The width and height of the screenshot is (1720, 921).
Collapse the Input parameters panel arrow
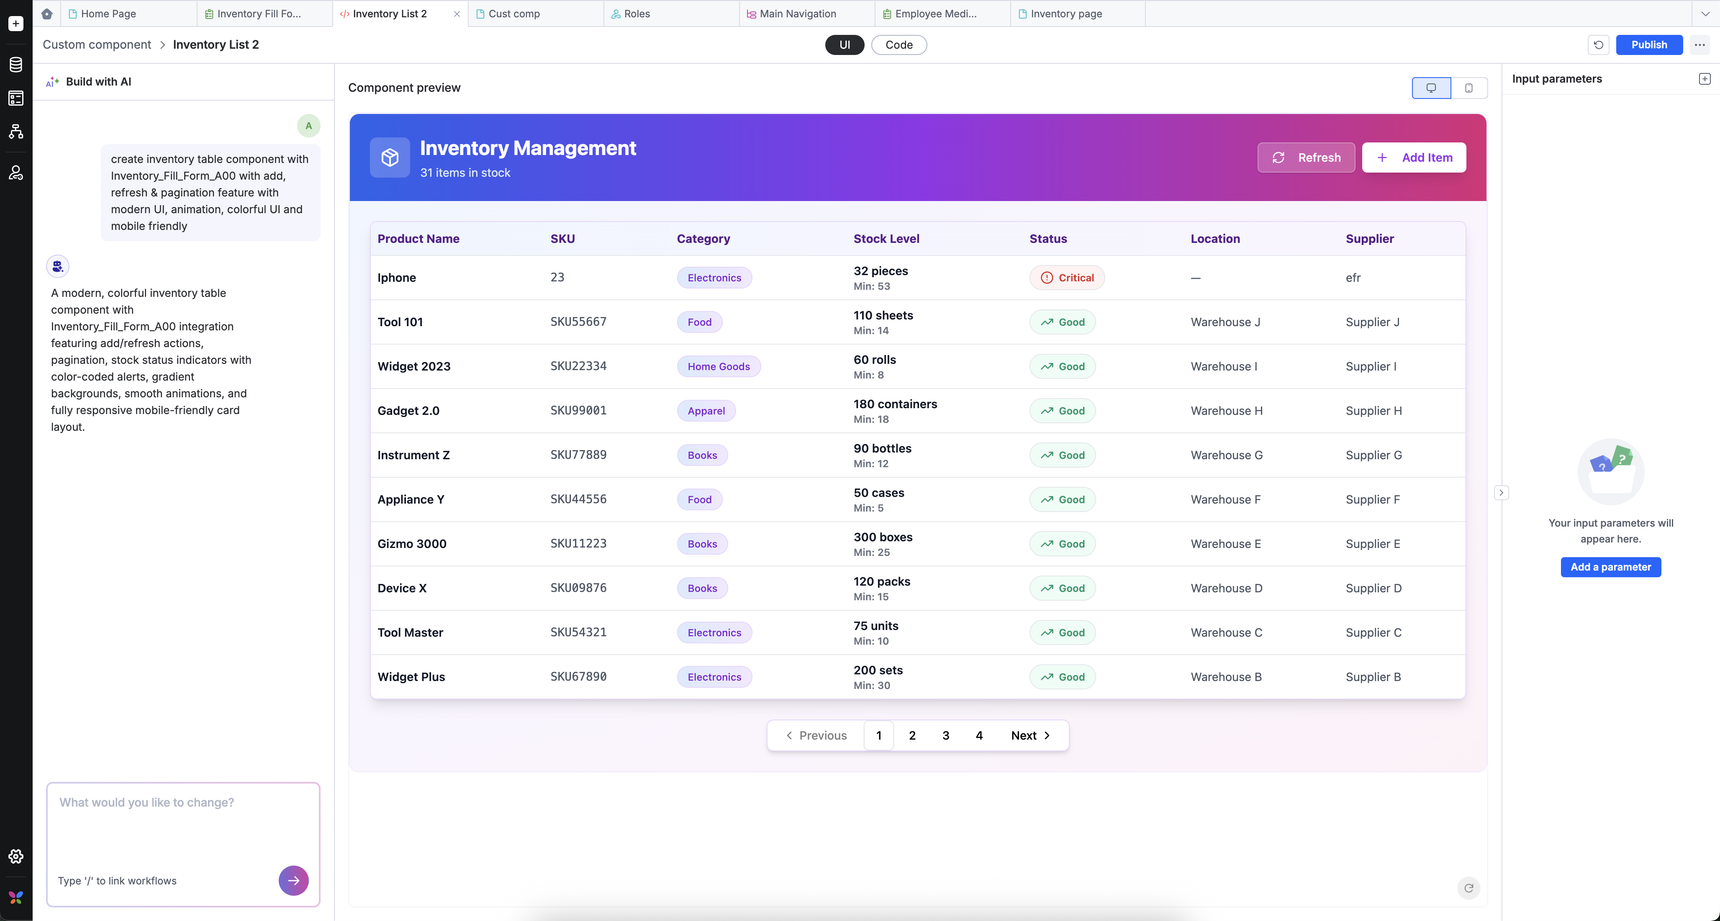[1501, 493]
